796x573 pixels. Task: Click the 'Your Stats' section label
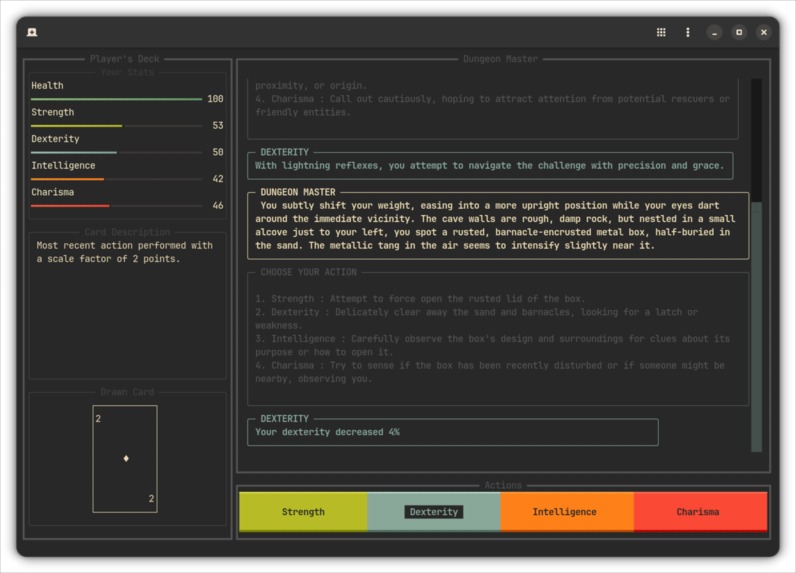[x=127, y=72]
